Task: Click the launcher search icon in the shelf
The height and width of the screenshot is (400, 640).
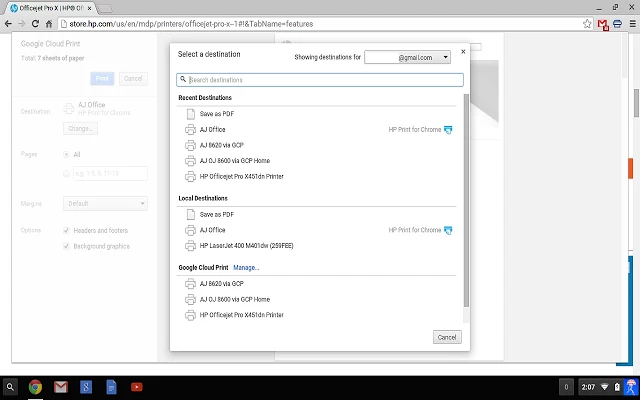Action: click(x=11, y=387)
